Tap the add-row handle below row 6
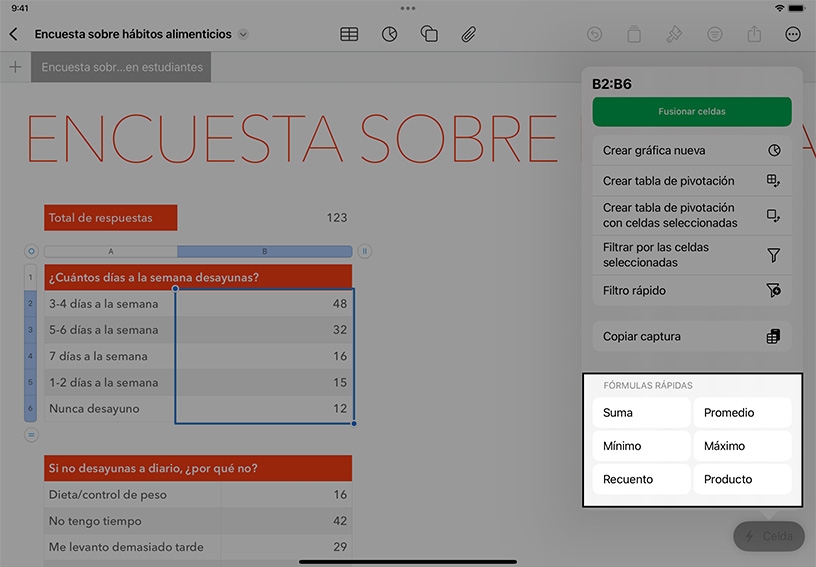Screen dimensions: 816x567 [31, 435]
